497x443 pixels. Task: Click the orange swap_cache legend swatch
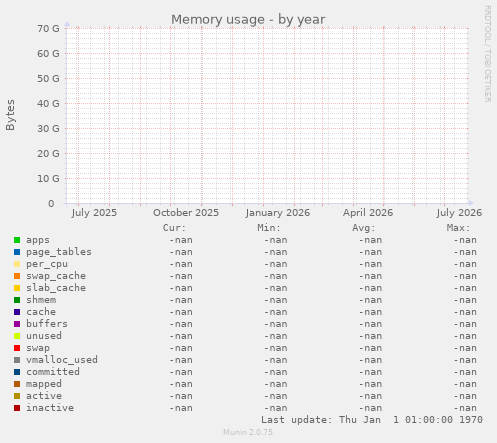coord(17,276)
